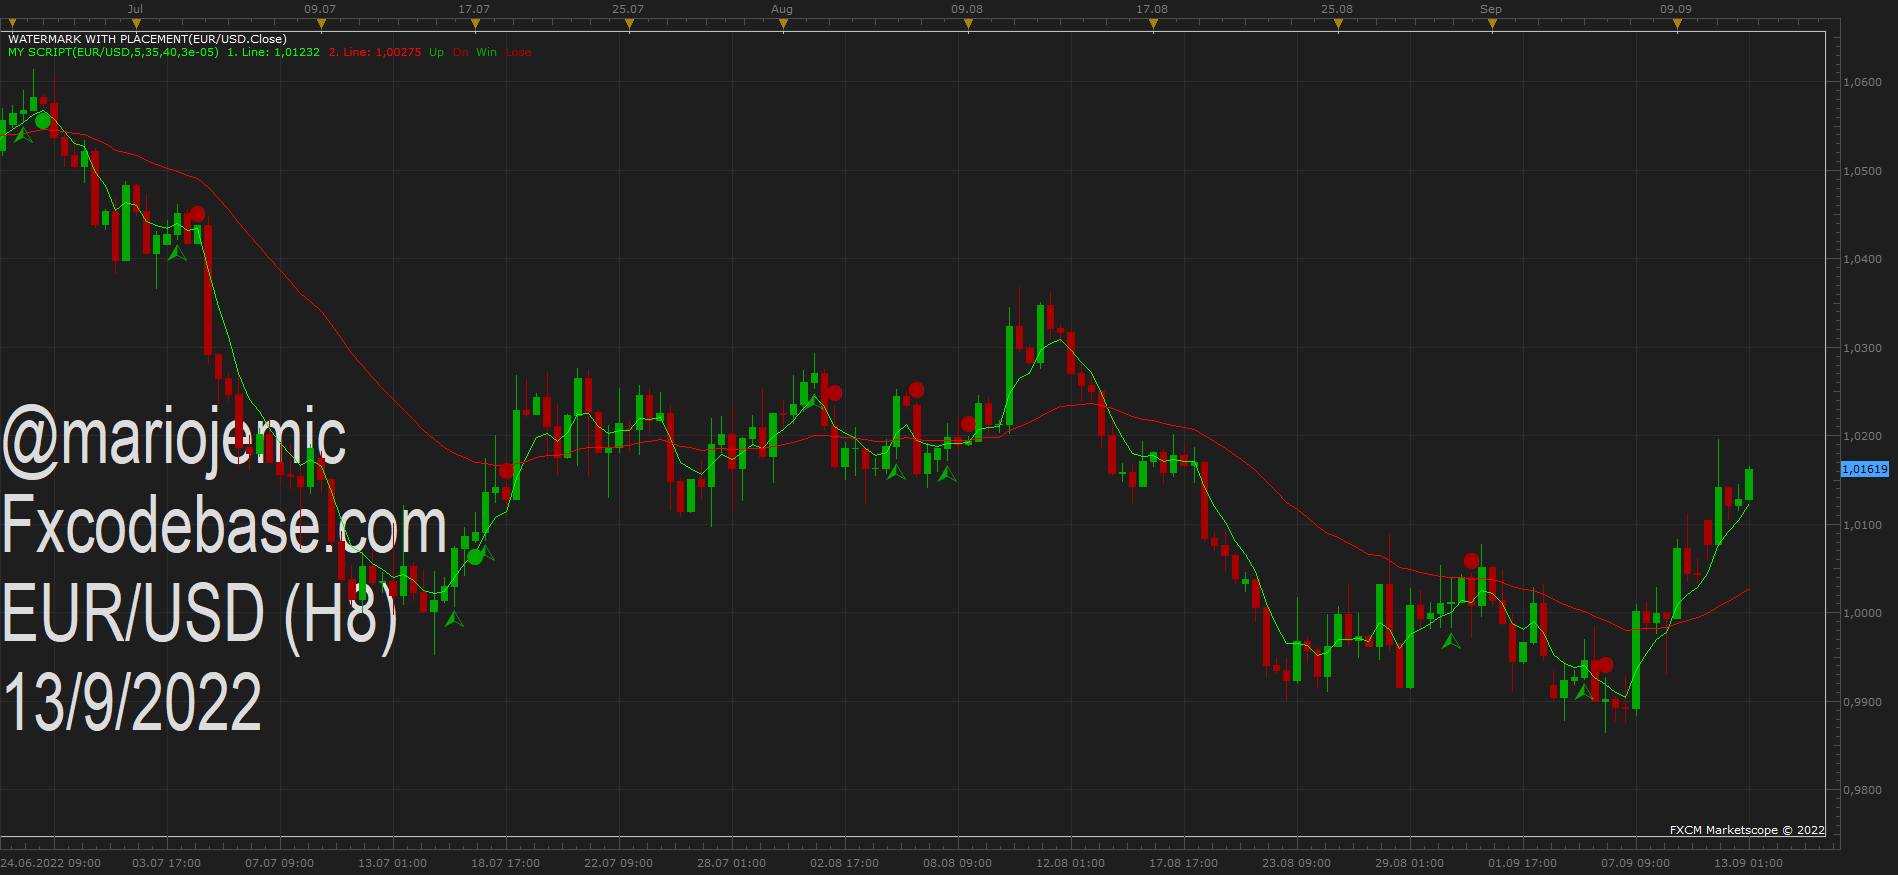Image resolution: width=1898 pixels, height=875 pixels.
Task: Click the 1,0300 price axis label
Action: [1862, 348]
